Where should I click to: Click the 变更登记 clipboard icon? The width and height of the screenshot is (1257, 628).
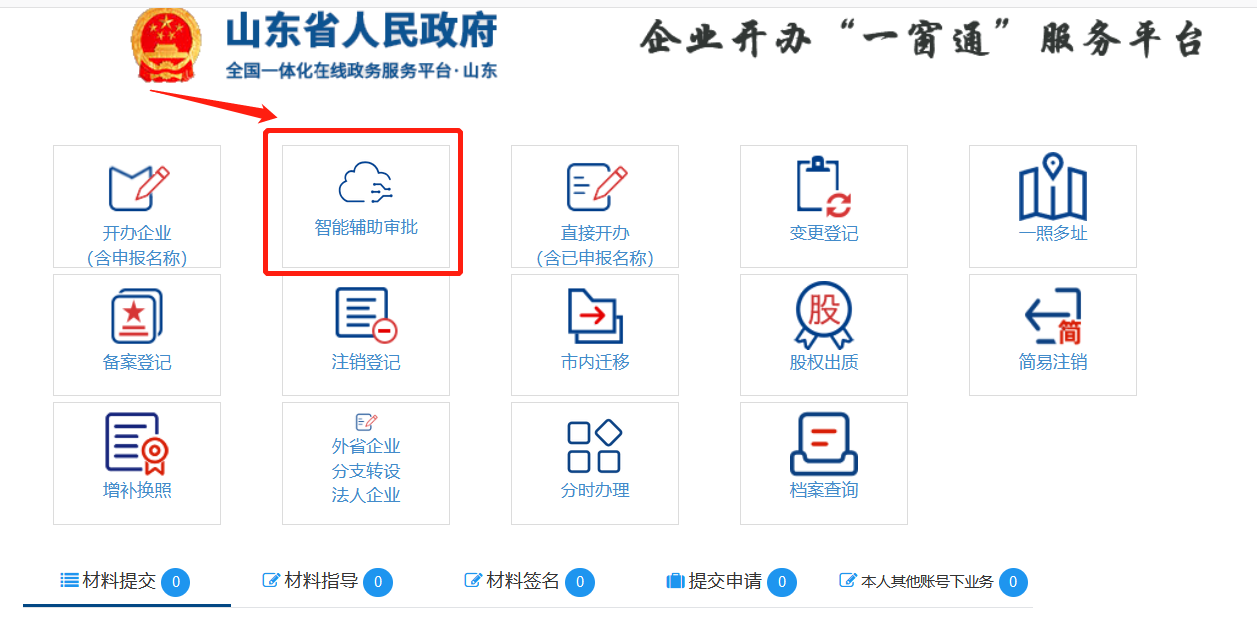(824, 188)
